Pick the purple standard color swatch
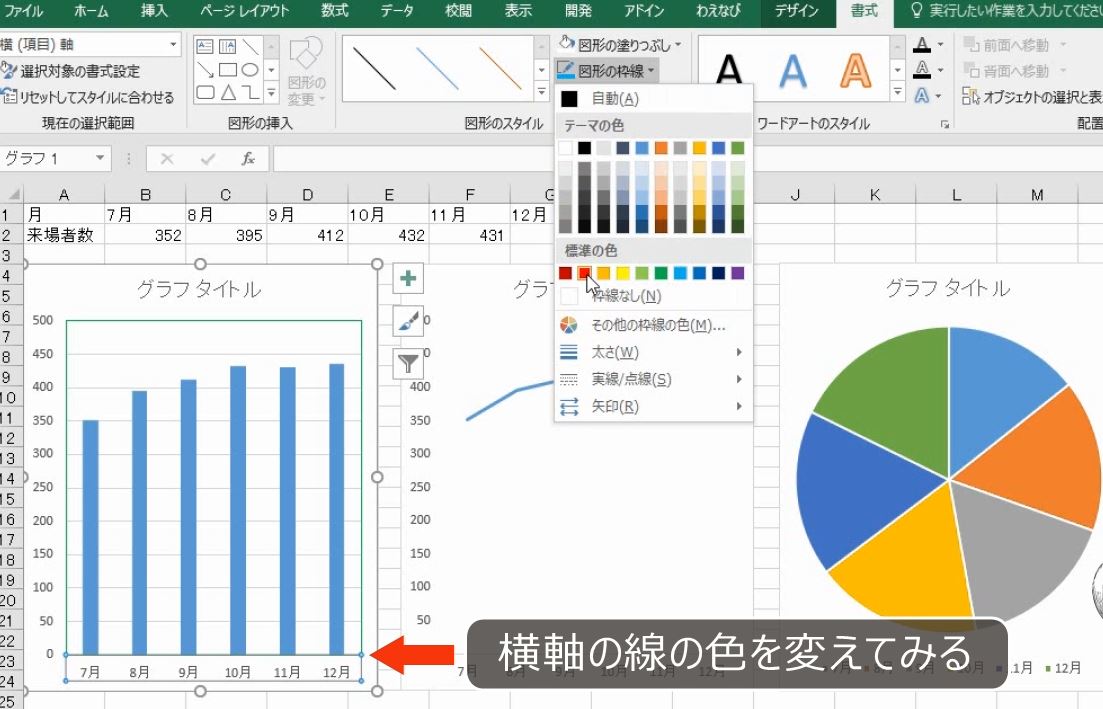Screen dimensions: 1103x709 click(x=737, y=273)
